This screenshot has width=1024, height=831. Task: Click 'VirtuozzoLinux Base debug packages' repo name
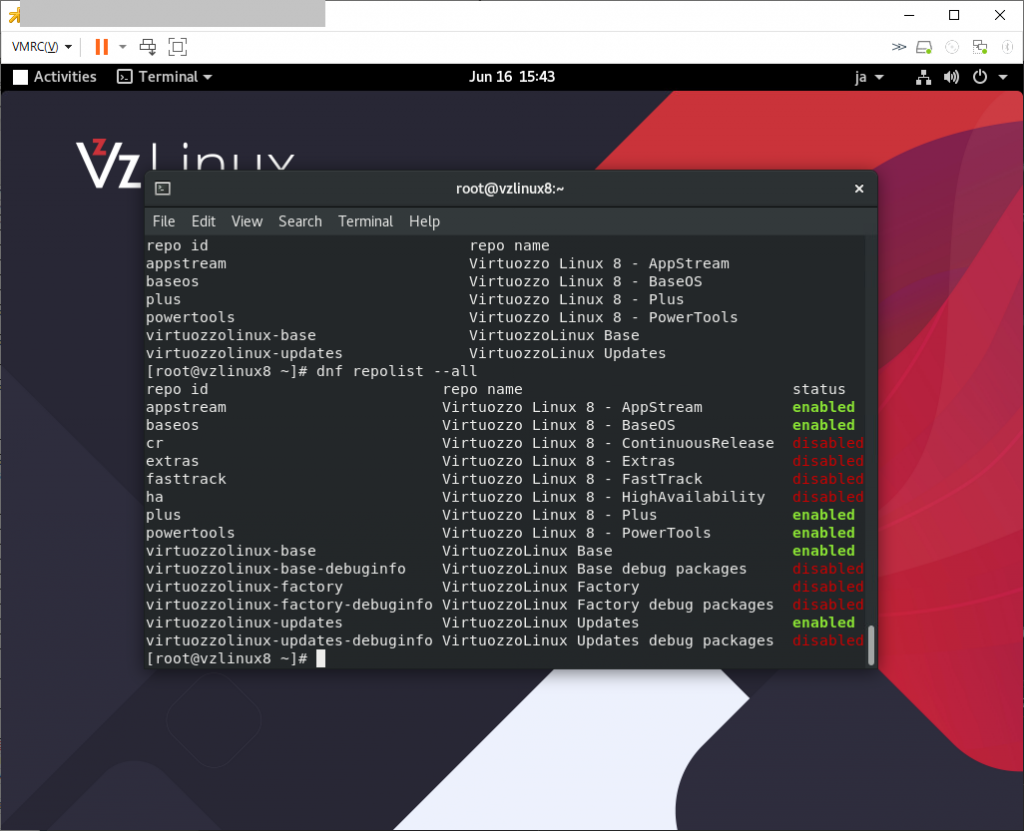pos(594,569)
